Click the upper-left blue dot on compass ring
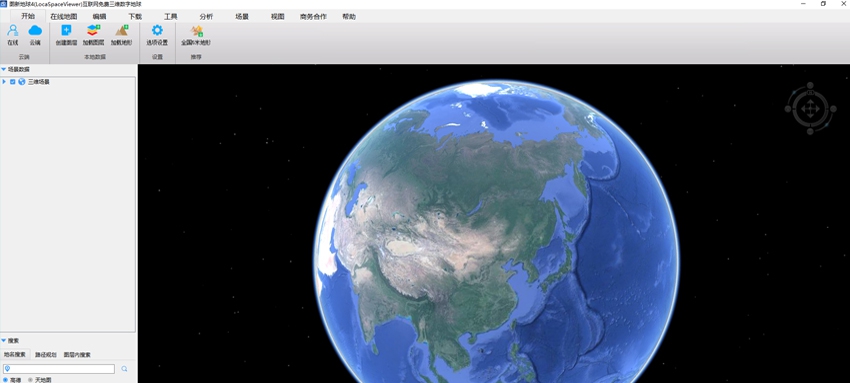 click(795, 93)
